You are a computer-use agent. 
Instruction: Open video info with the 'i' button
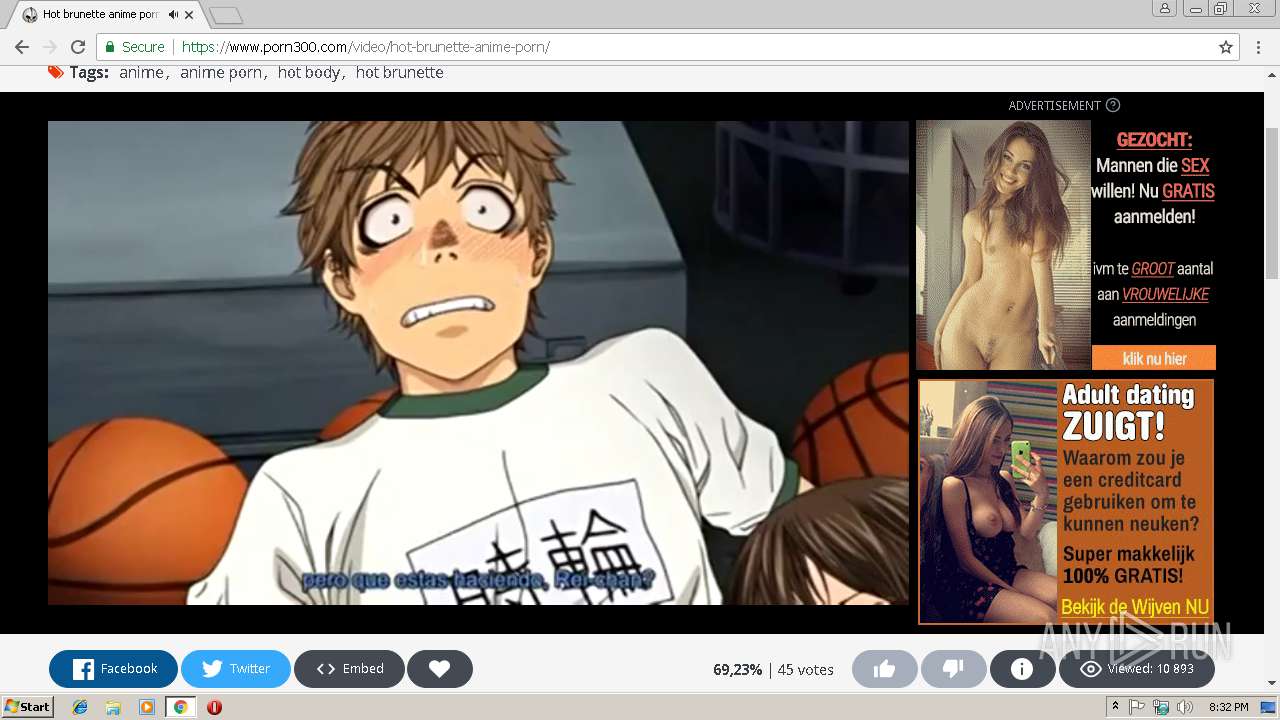1022,669
